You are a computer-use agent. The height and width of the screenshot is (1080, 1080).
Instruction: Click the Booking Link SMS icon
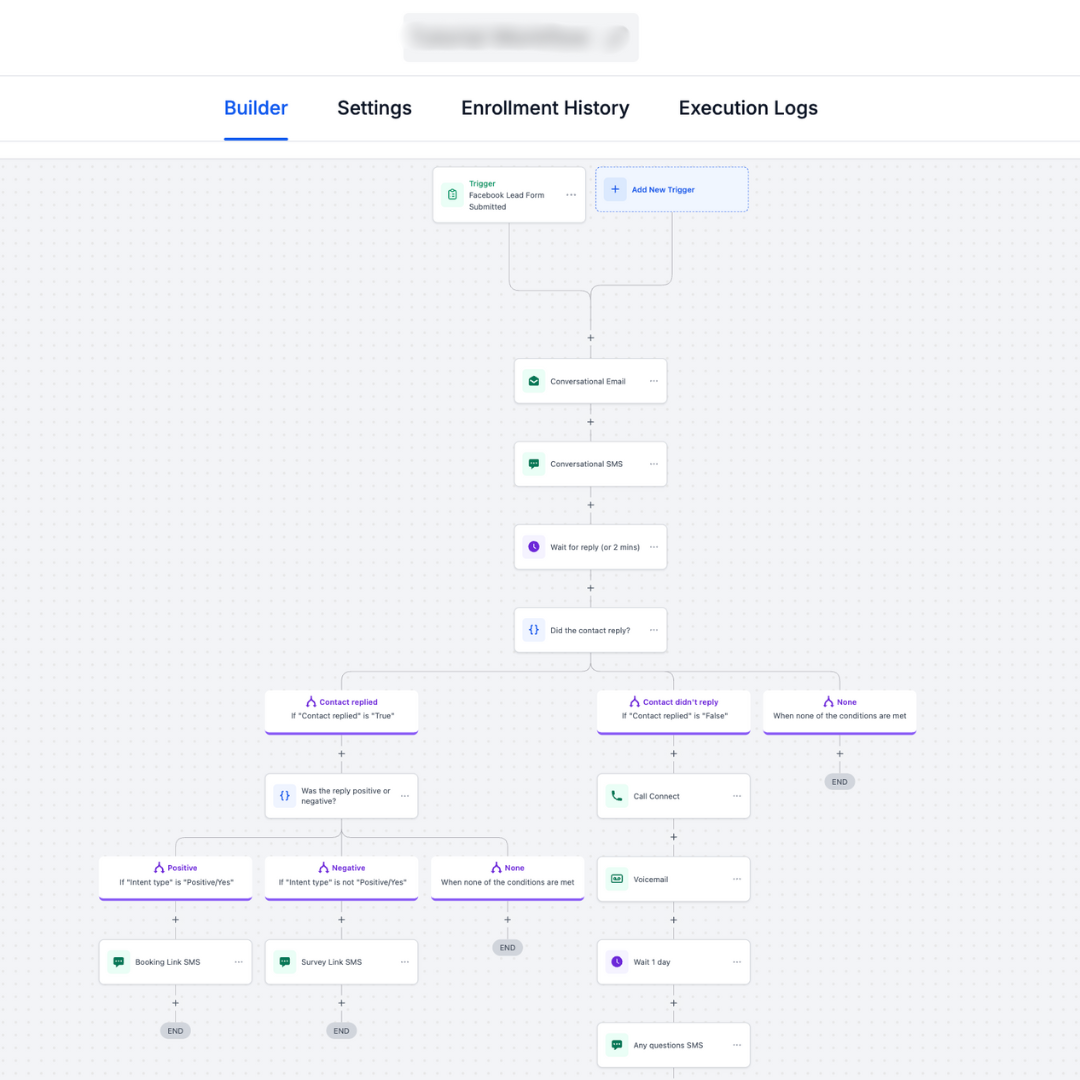[x=119, y=962]
